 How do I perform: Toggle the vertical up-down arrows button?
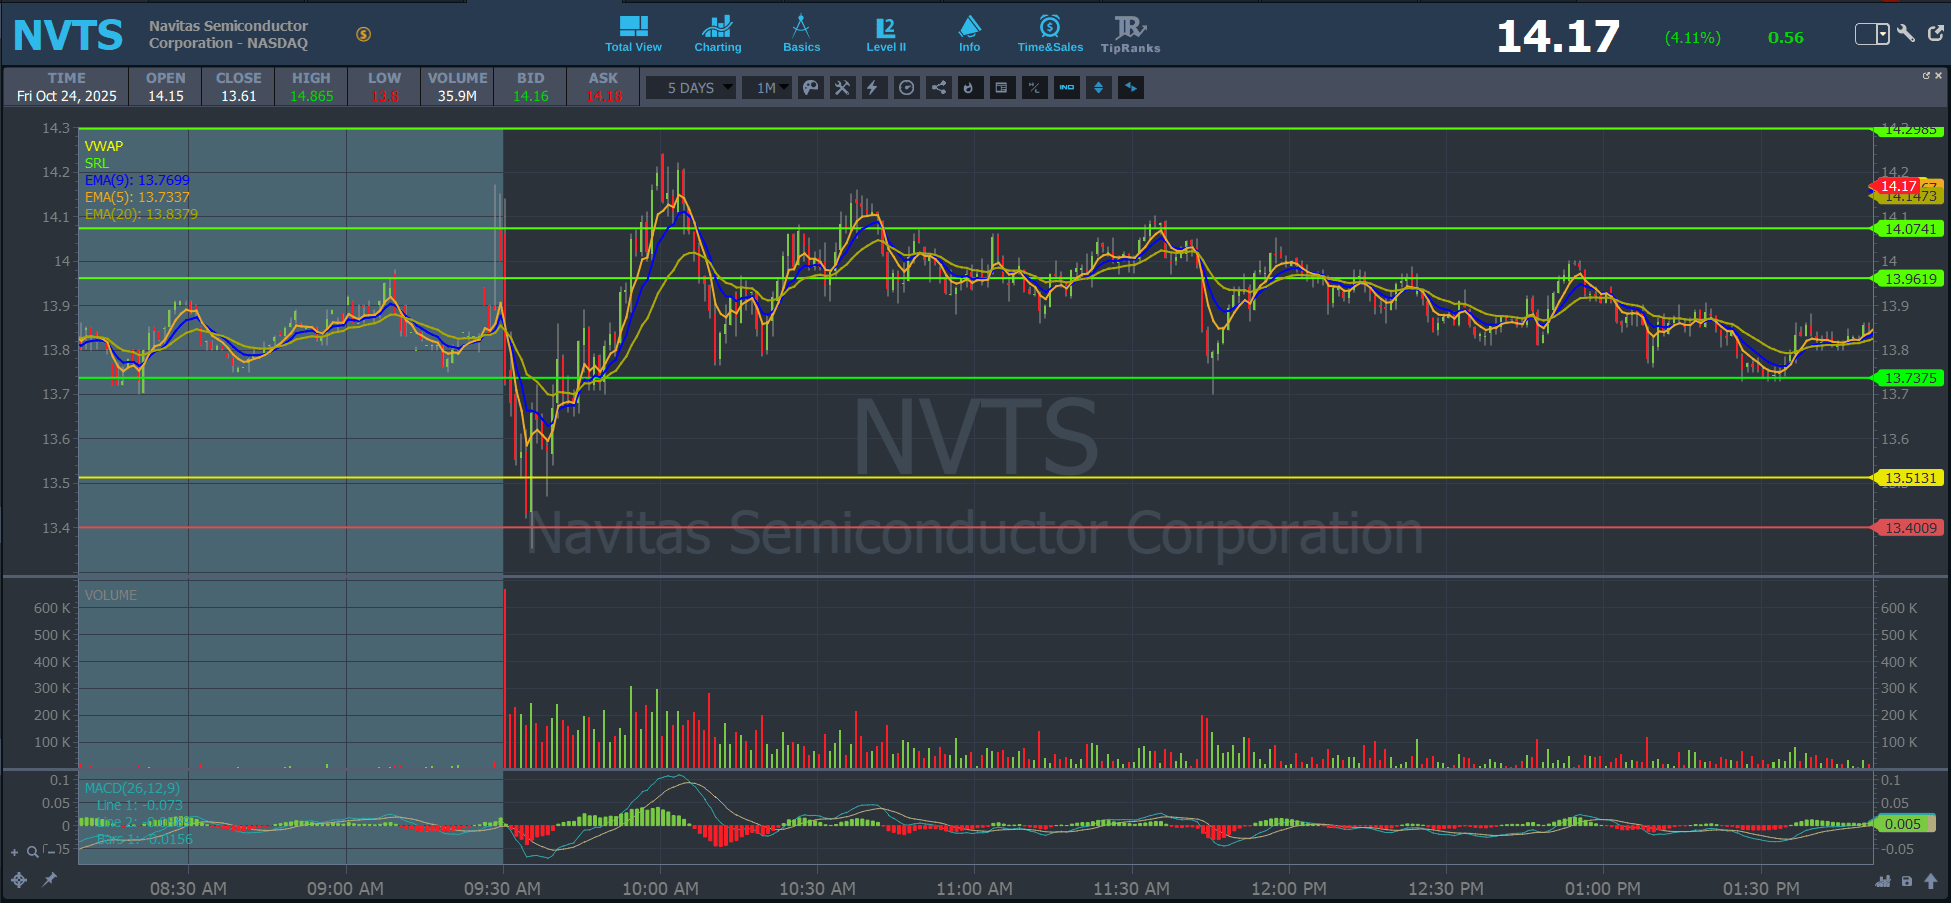click(1099, 88)
